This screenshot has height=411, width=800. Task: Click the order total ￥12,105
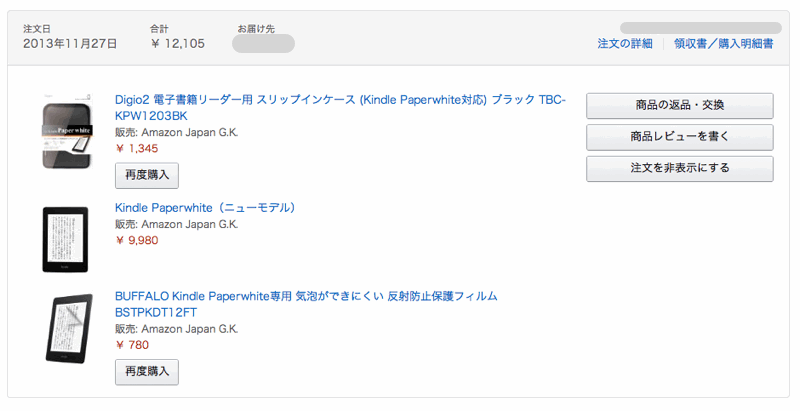(x=178, y=44)
